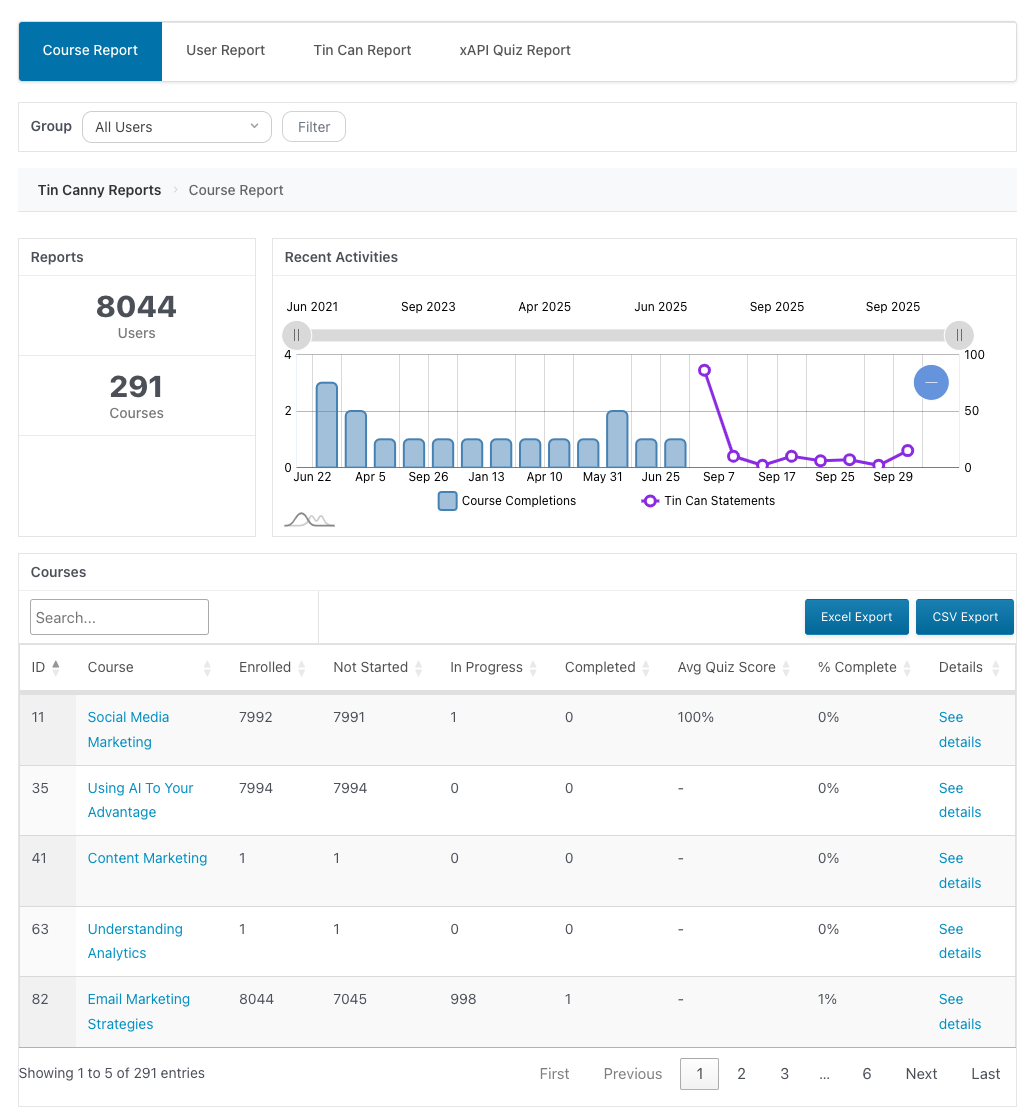
Task: Go to page 2 of courses
Action: (741, 1074)
